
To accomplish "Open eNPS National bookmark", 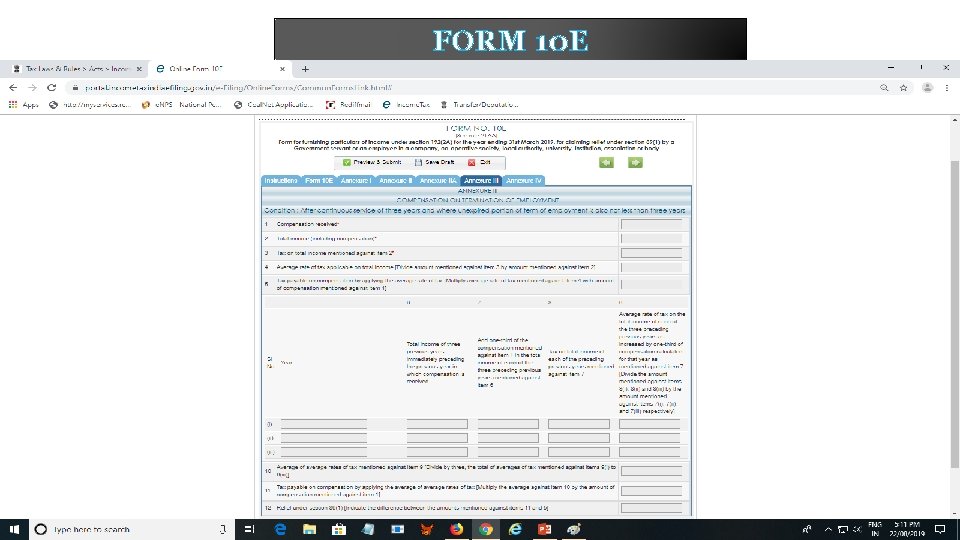I will tap(181, 105).
